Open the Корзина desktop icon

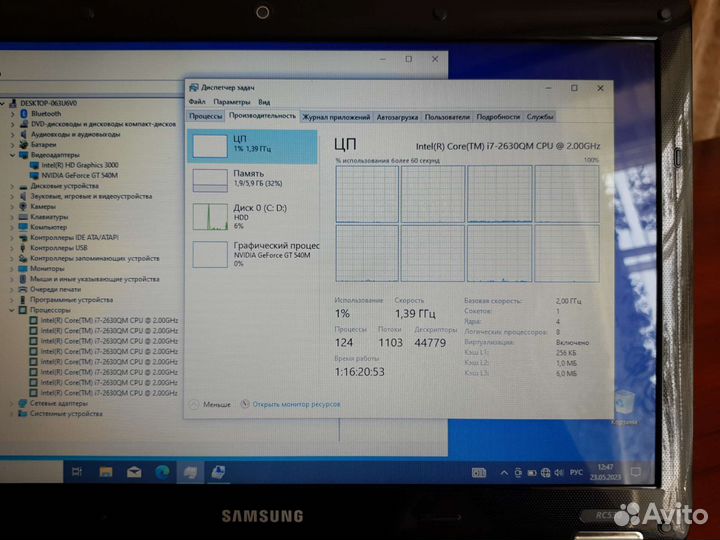625,408
